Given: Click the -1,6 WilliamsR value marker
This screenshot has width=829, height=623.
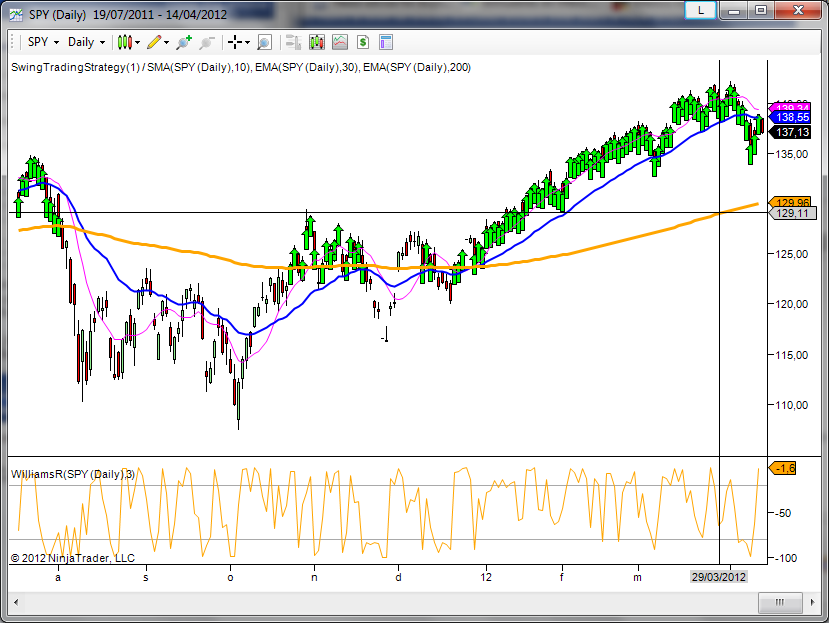Looking at the screenshot, I should (x=783, y=468).
